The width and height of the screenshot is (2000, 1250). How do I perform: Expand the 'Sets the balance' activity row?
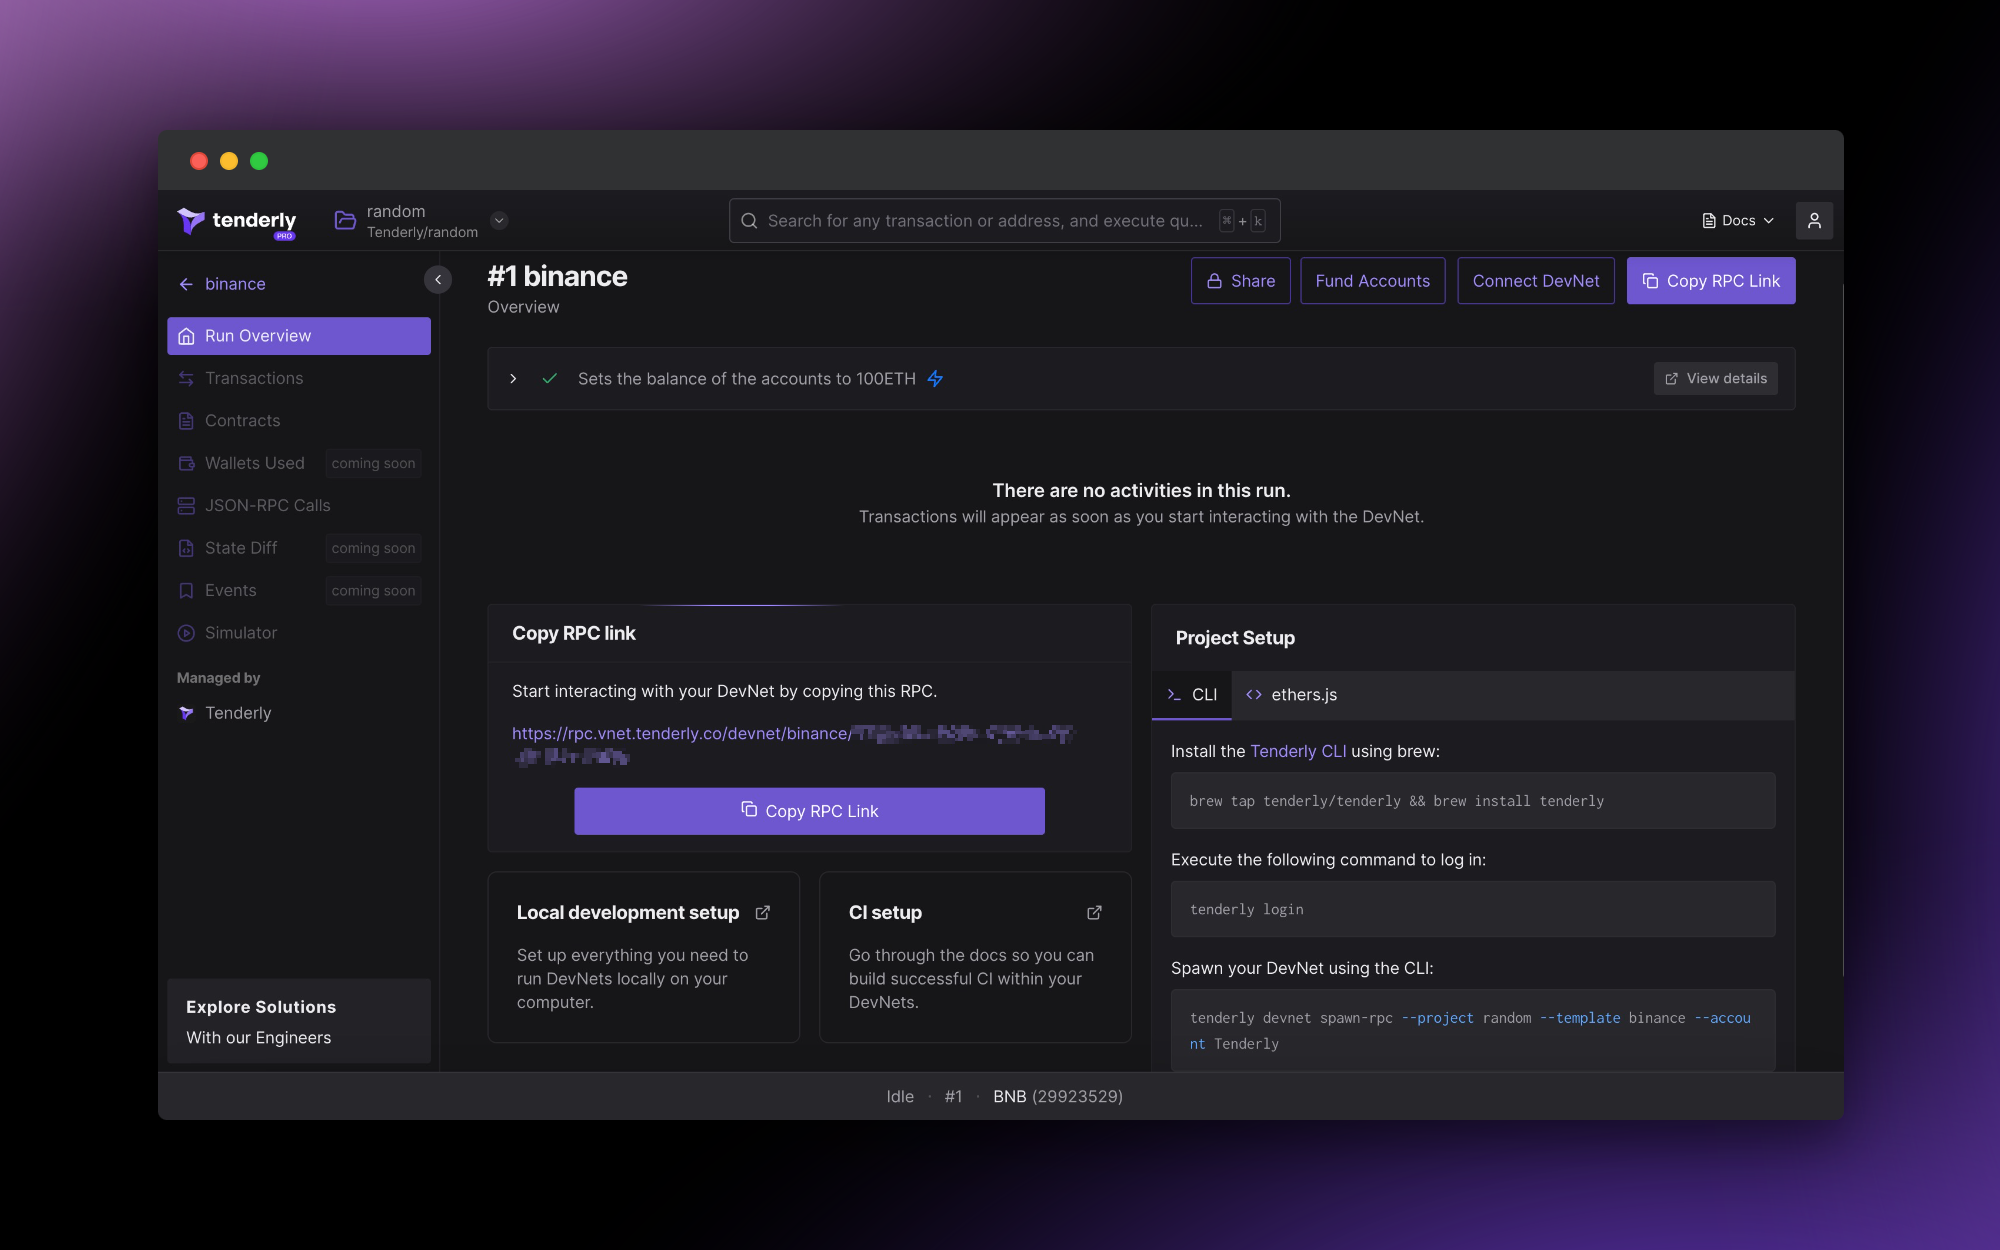513,379
